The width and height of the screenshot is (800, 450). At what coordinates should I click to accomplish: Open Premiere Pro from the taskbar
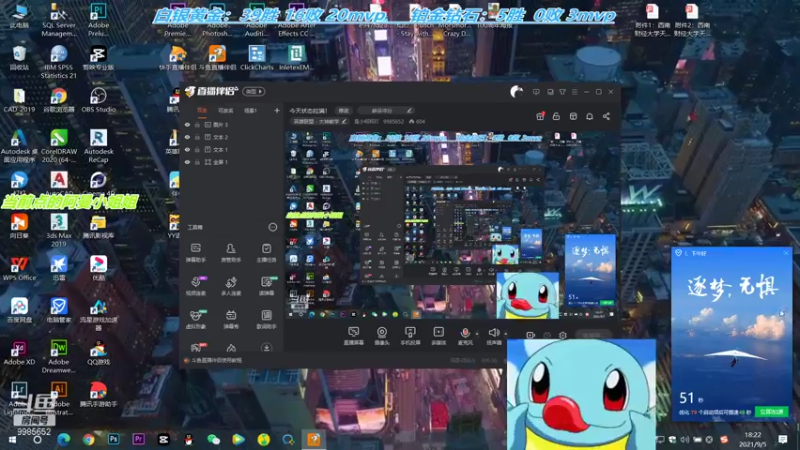pyautogui.click(x=138, y=439)
